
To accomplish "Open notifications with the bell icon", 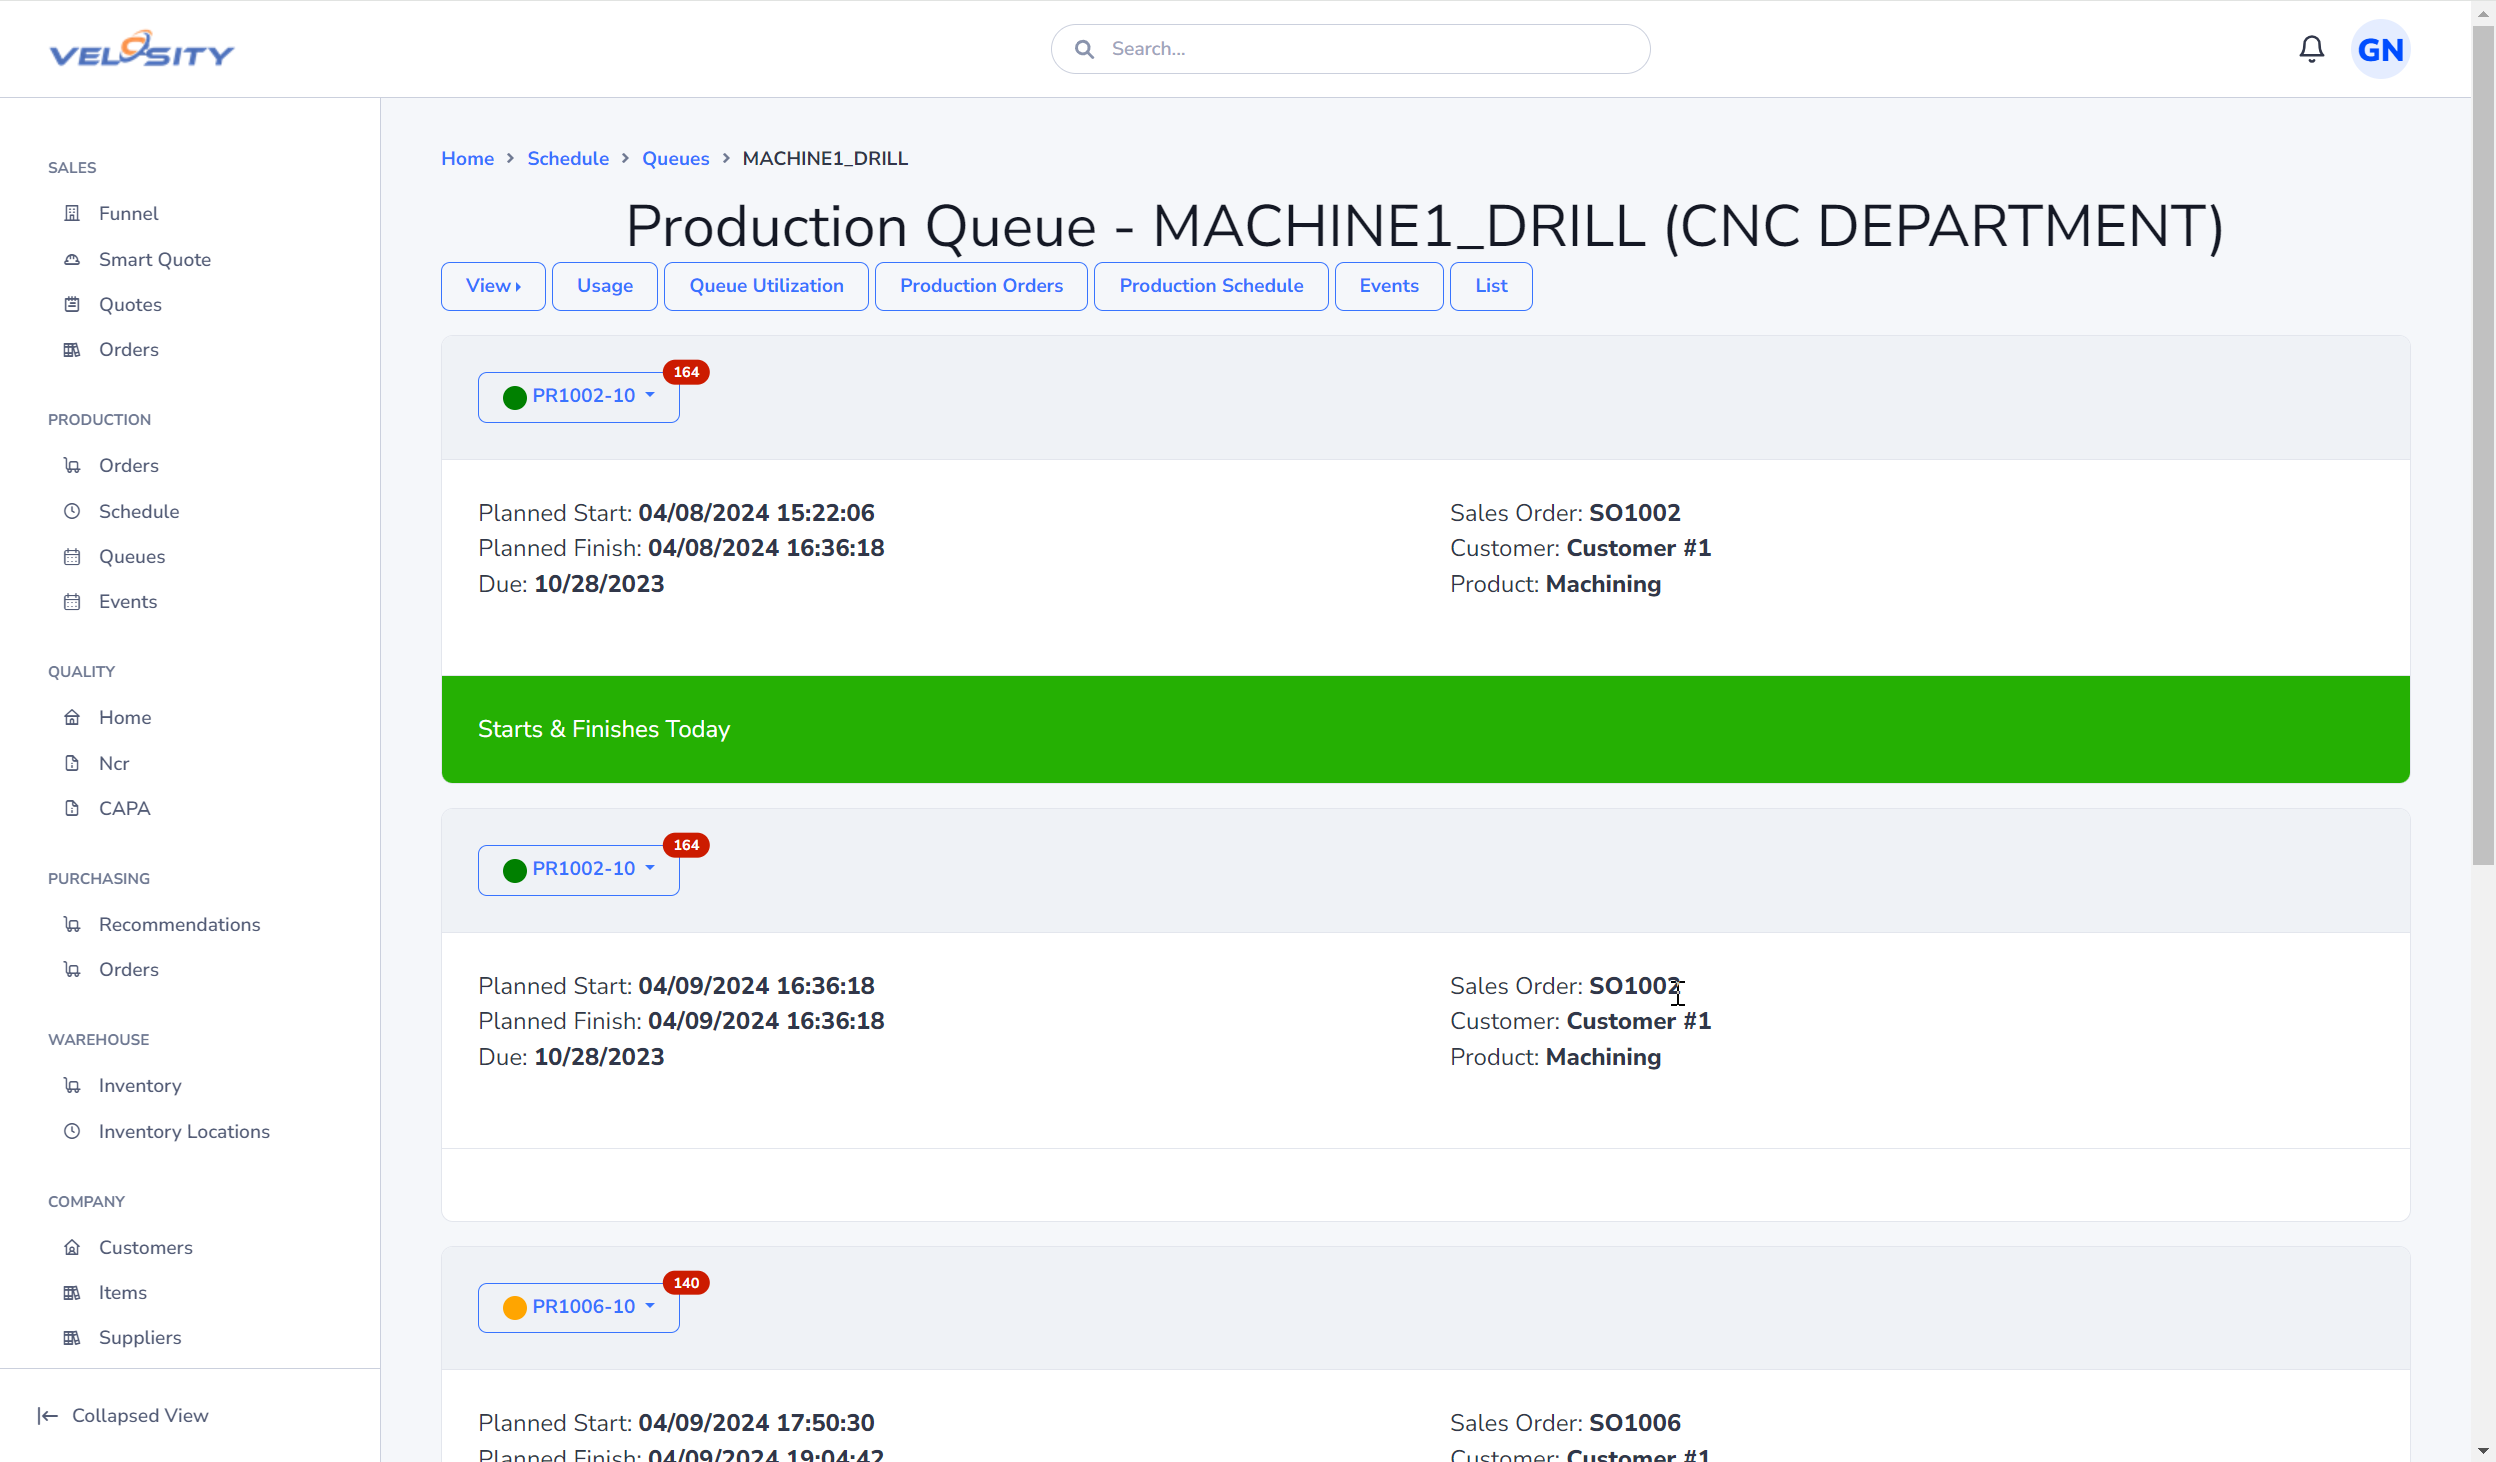I will coord(2311,49).
